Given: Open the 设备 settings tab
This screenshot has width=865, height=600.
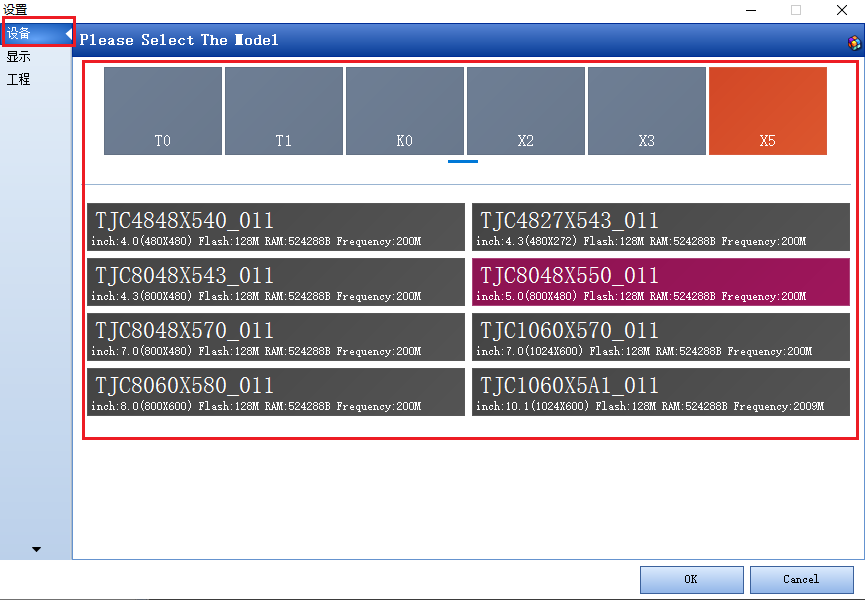Looking at the screenshot, I should (x=20, y=34).
